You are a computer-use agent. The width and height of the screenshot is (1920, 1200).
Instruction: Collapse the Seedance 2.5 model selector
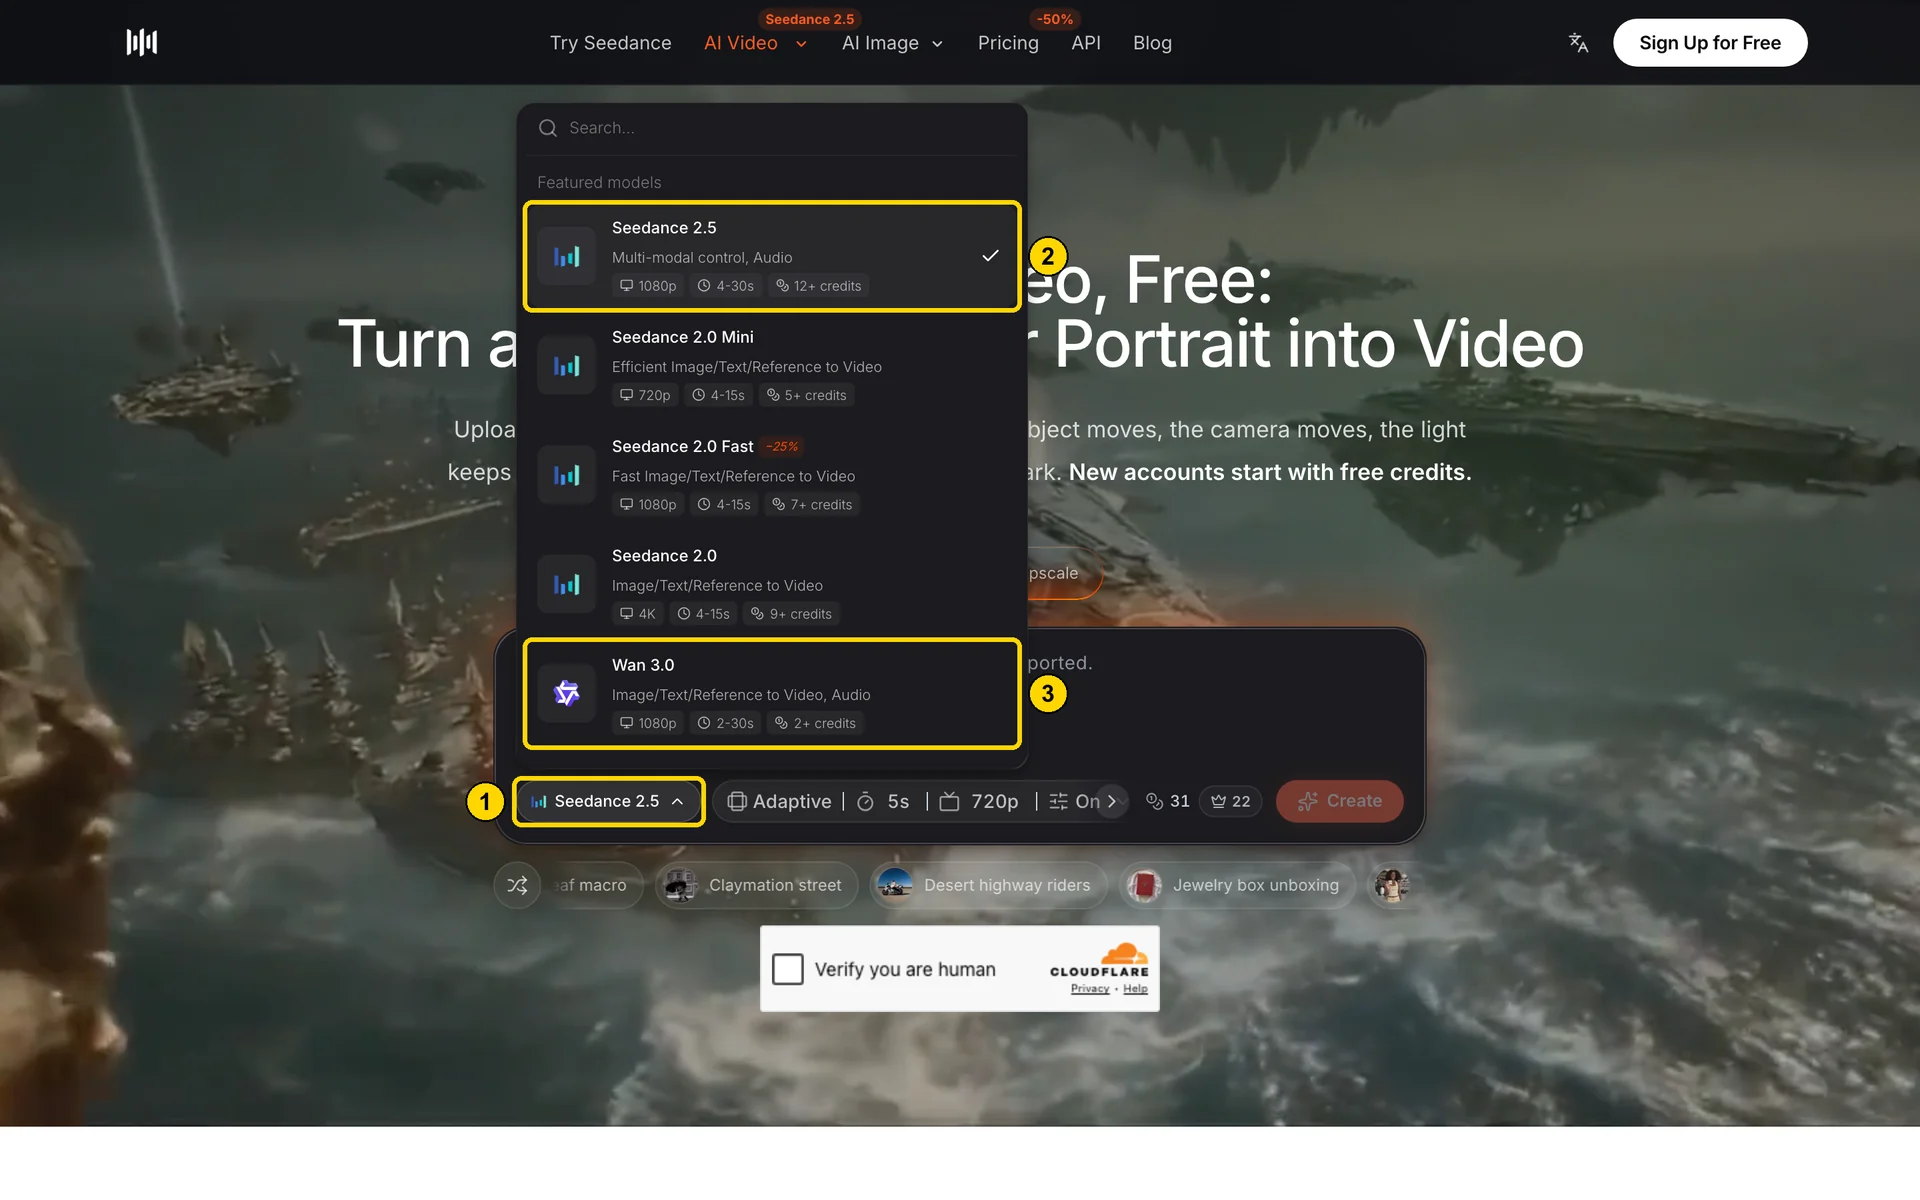[608, 801]
